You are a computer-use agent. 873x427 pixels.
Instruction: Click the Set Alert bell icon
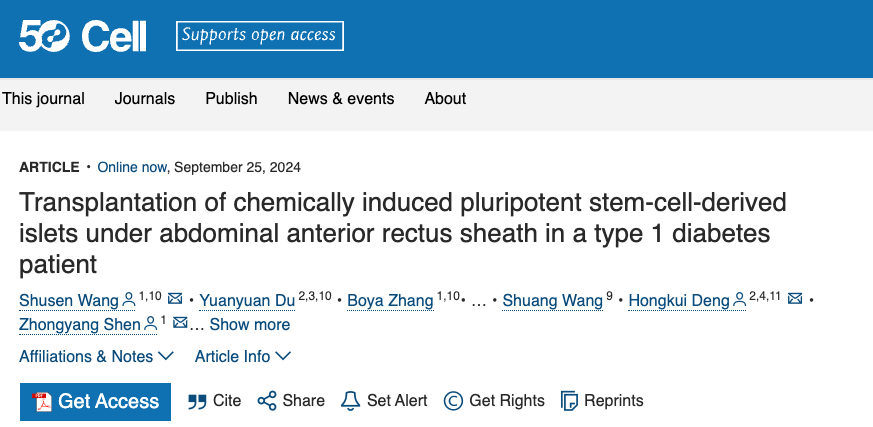[x=350, y=401]
